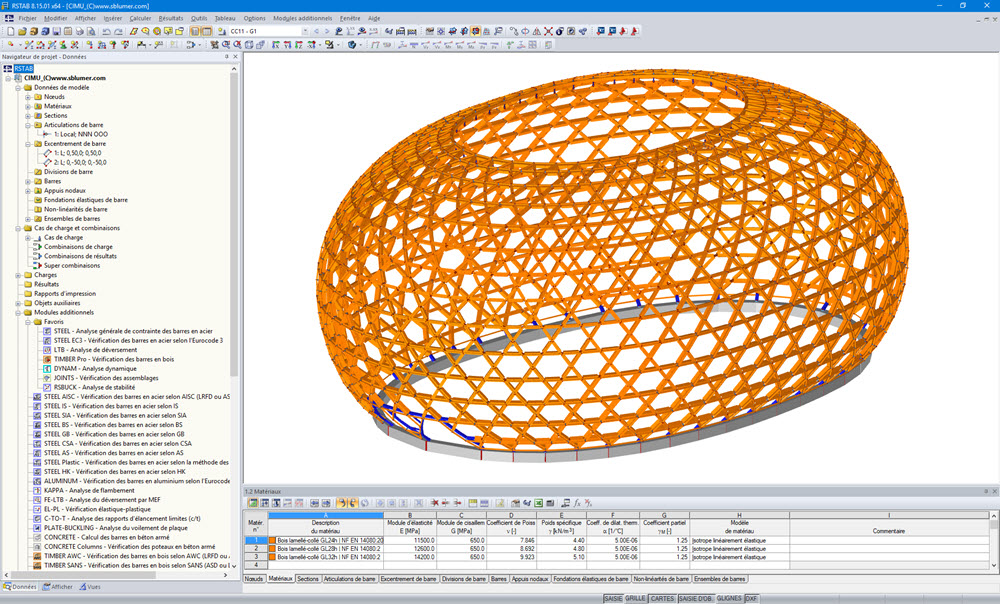The height and width of the screenshot is (604, 1000).
Task: Select STEEL EC3 module entry
Action: tap(138, 341)
